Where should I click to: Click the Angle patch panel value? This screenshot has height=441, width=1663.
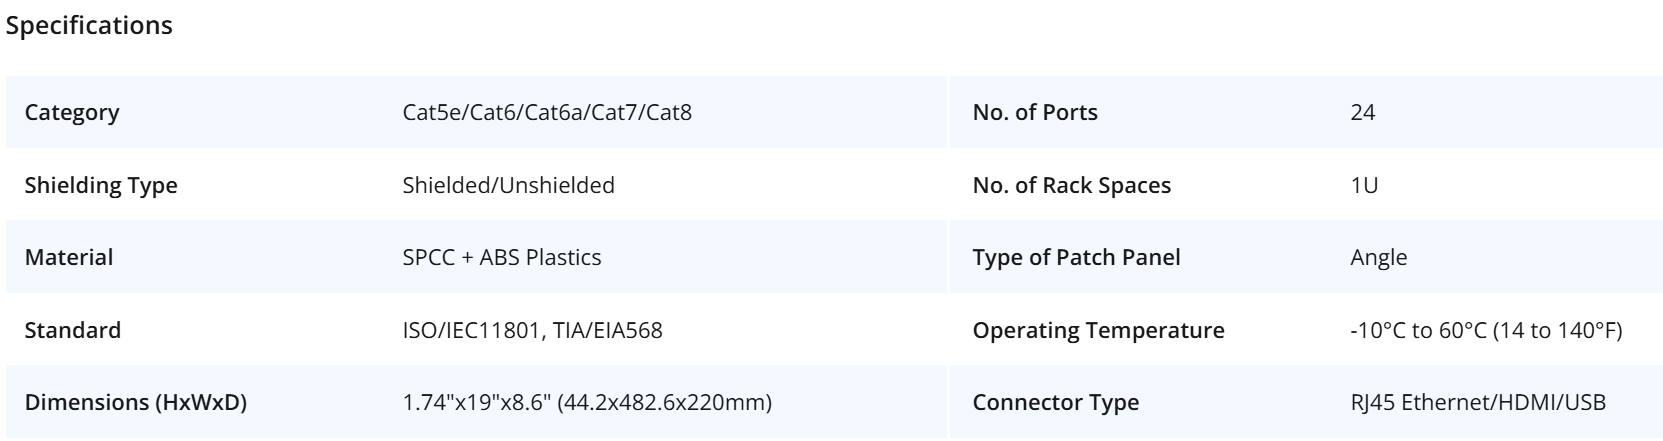1378,257
